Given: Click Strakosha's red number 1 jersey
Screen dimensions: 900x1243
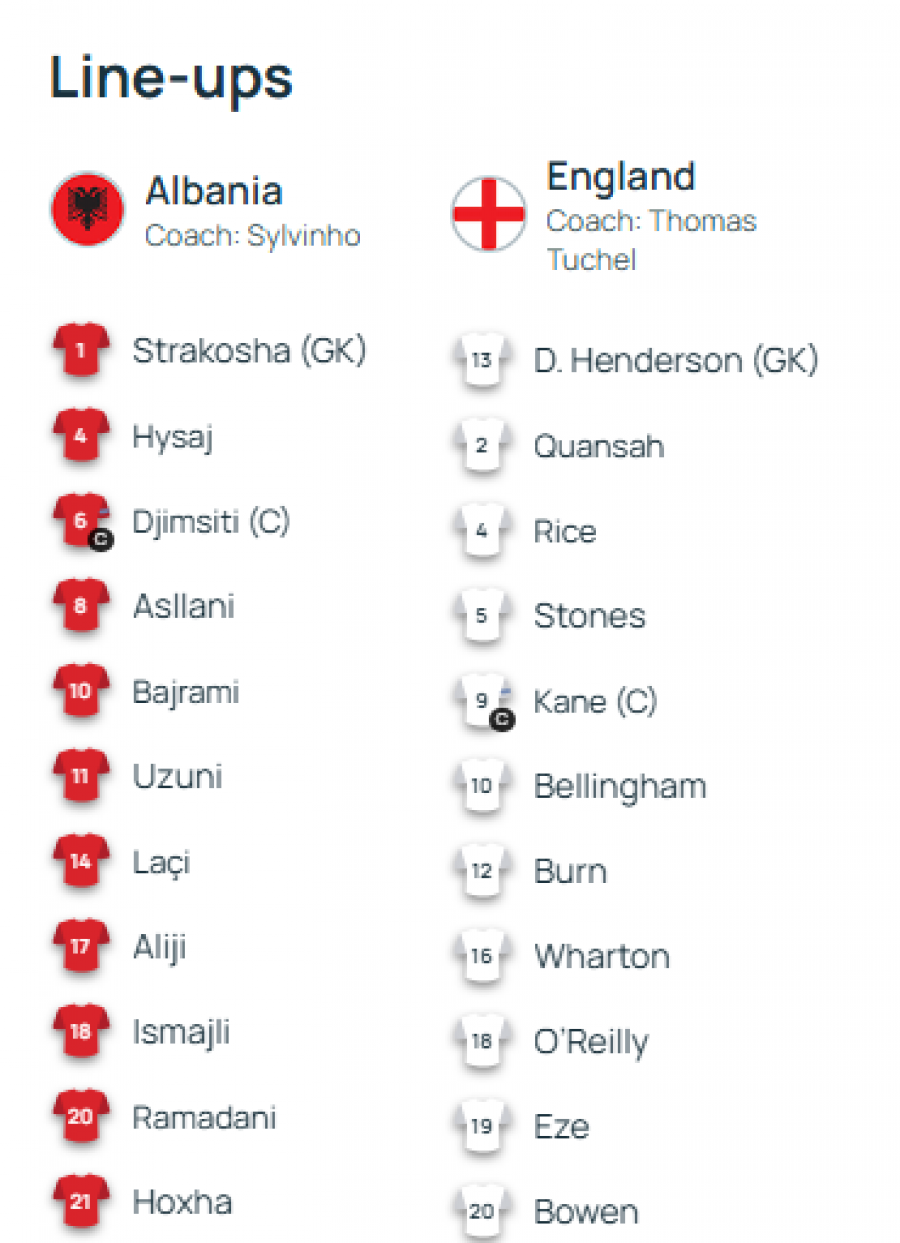Looking at the screenshot, I should pyautogui.click(x=80, y=350).
